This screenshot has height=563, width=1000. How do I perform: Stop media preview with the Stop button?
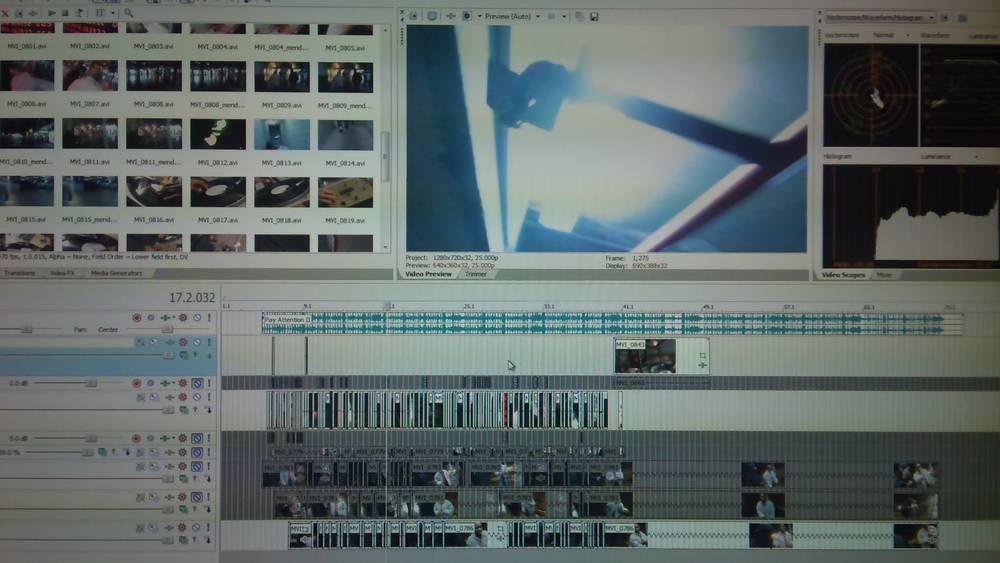64,12
